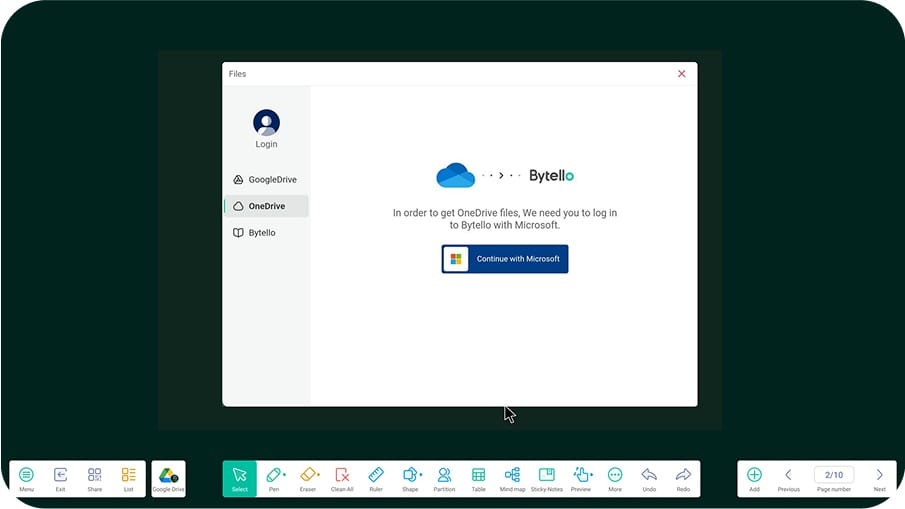Click the OneDrive cloud logo
The height and width of the screenshot is (509, 905).
tap(455, 175)
